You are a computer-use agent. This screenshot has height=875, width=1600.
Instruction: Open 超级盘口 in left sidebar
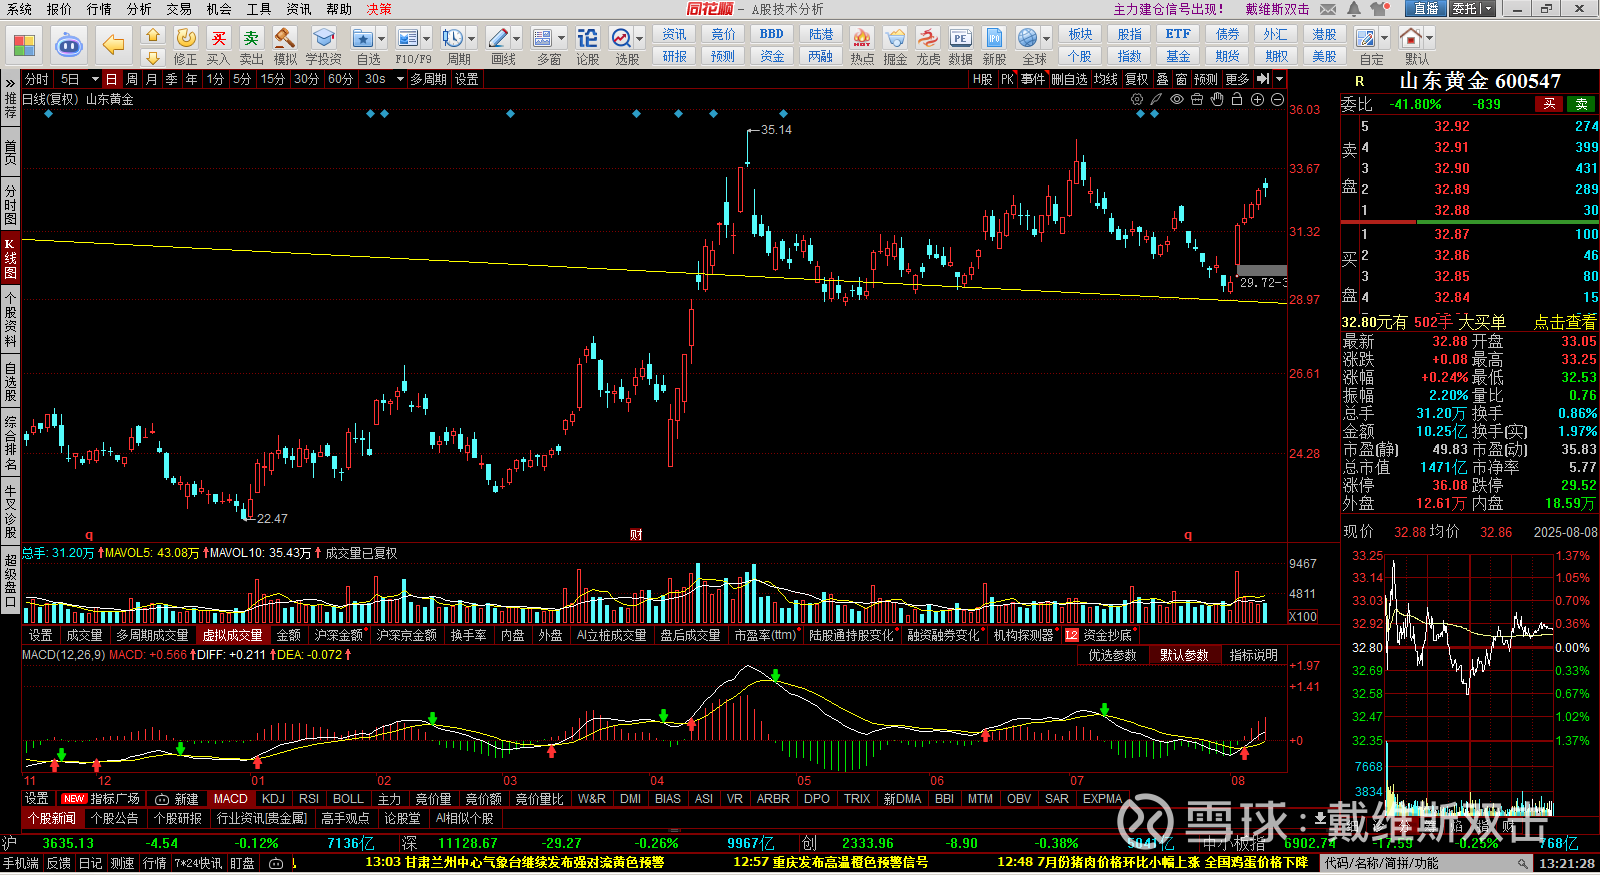(x=10, y=580)
